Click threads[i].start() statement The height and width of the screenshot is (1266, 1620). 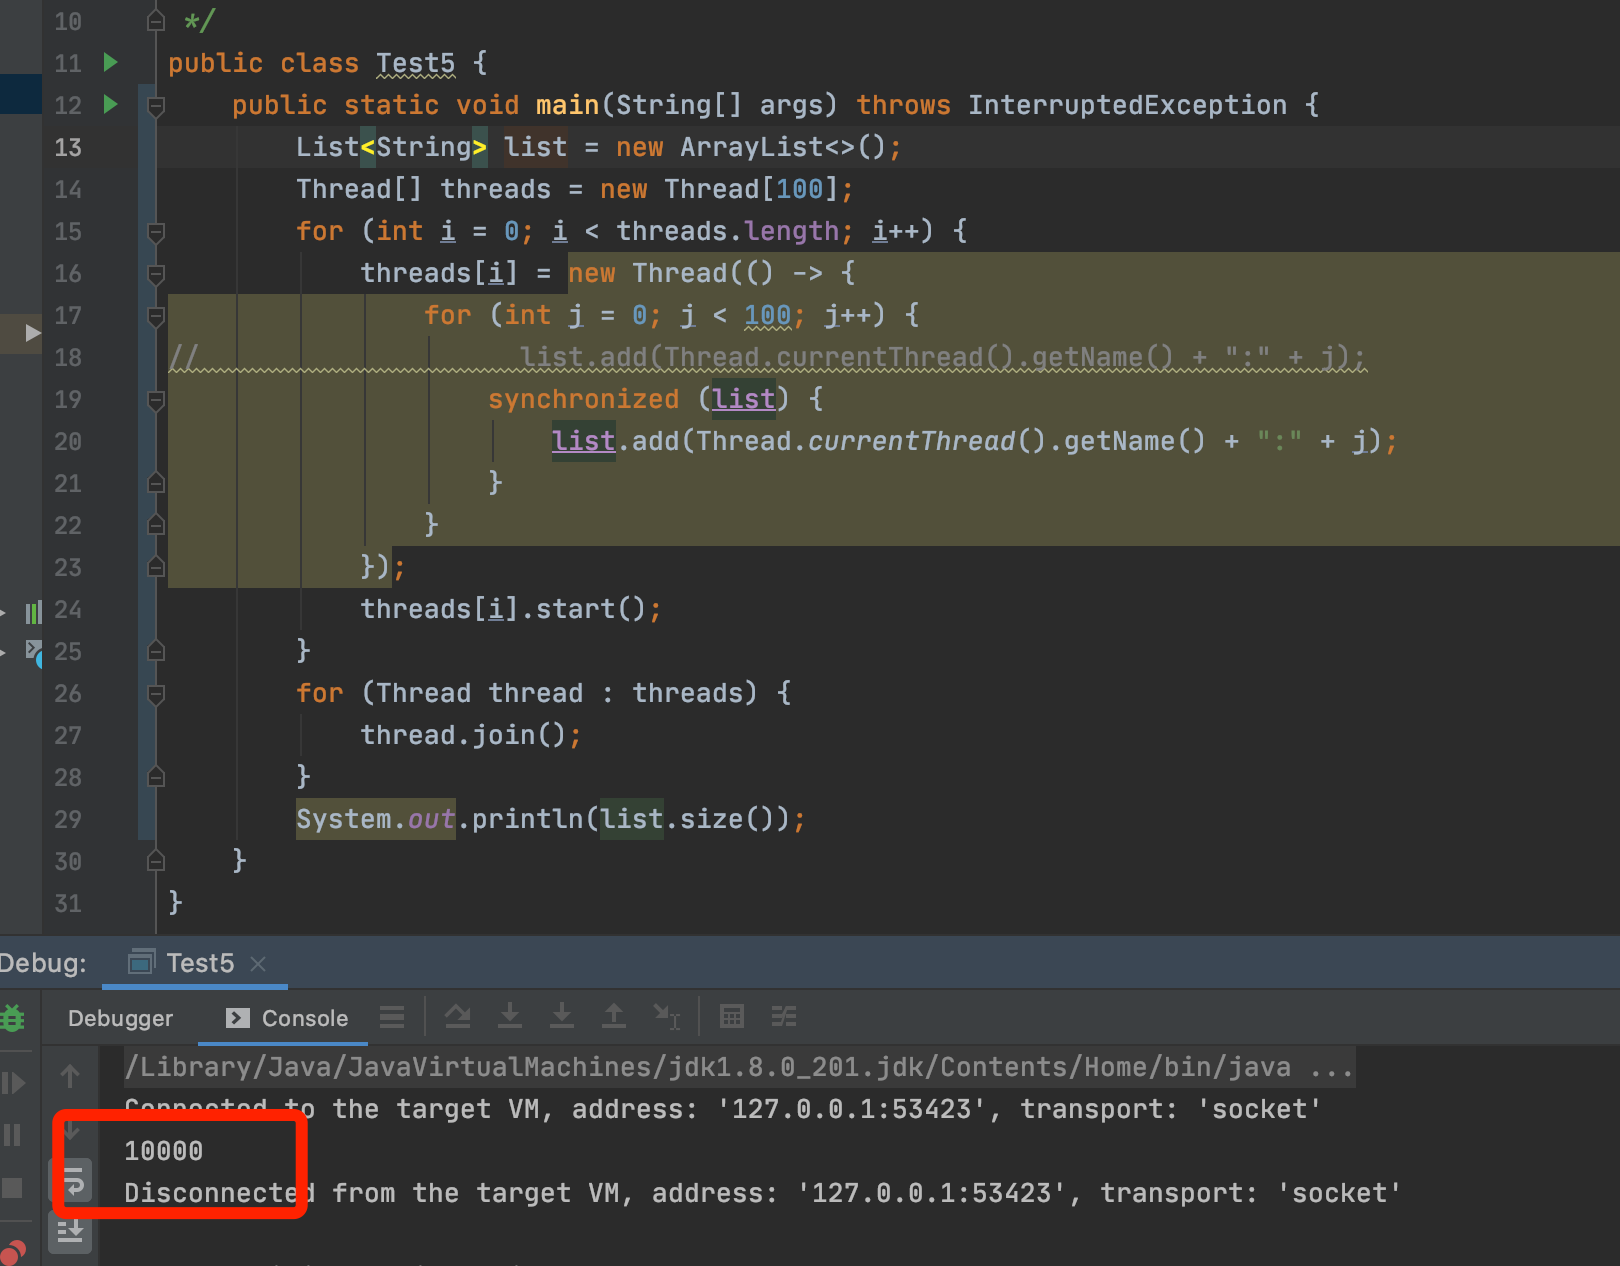510,609
